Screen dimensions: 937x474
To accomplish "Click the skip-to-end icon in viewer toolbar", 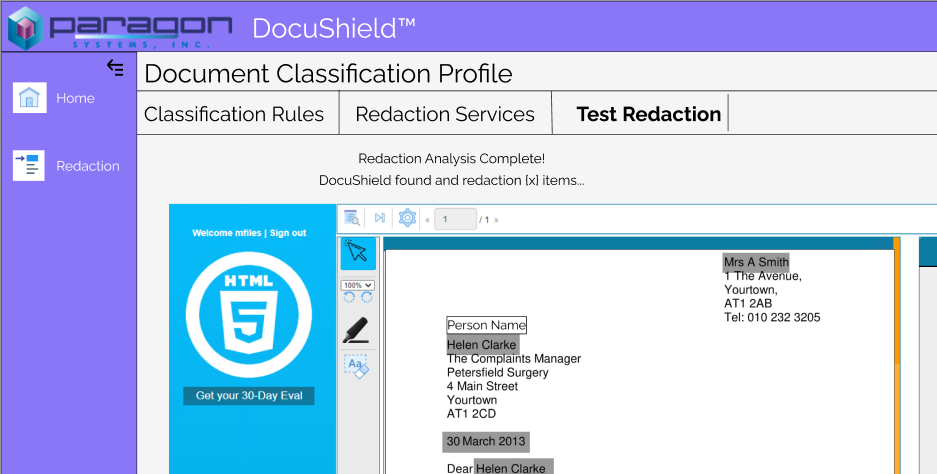I will tap(379, 218).
